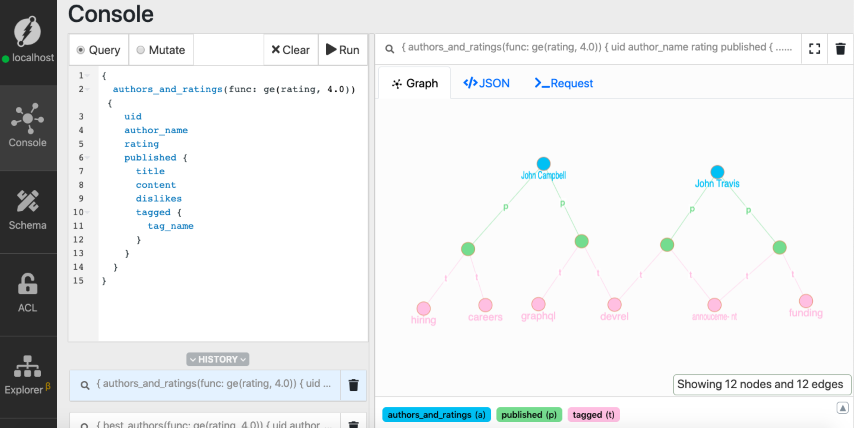
Task: Select the Query radio button
Action: pyautogui.click(x=81, y=50)
